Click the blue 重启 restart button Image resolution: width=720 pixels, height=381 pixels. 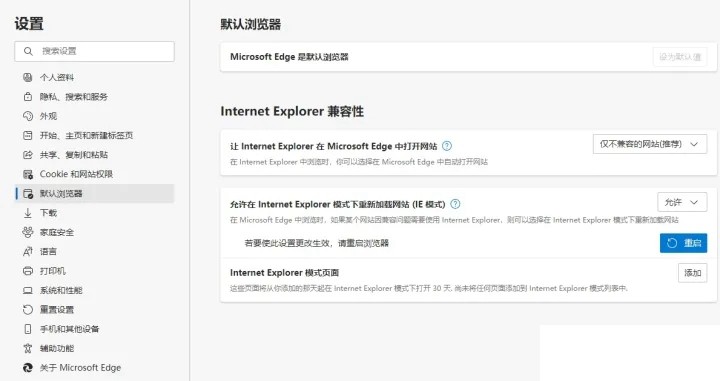(683, 243)
